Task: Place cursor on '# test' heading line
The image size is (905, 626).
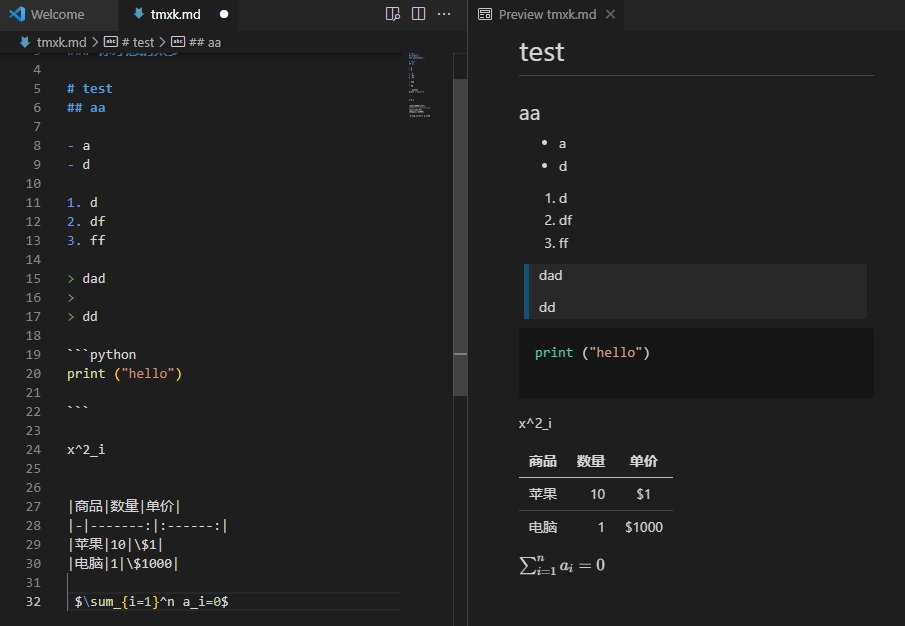Action: point(90,88)
